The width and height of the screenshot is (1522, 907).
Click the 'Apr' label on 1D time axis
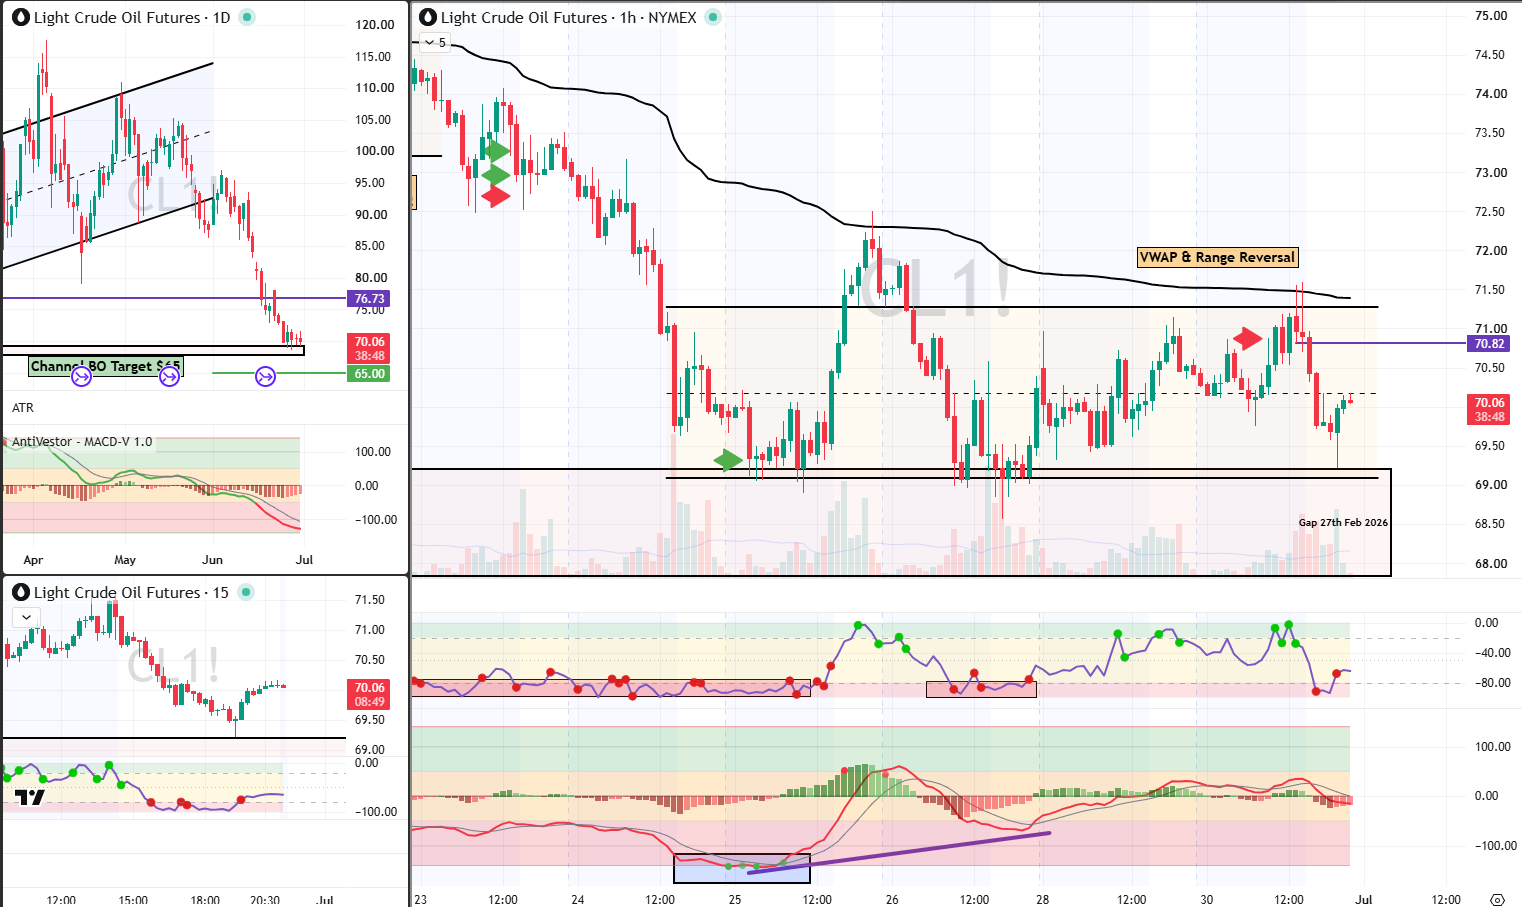point(33,560)
